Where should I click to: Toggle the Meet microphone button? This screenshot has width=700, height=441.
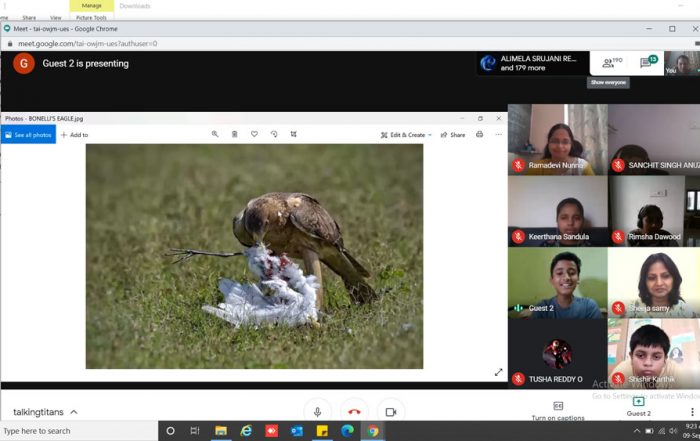click(317, 412)
